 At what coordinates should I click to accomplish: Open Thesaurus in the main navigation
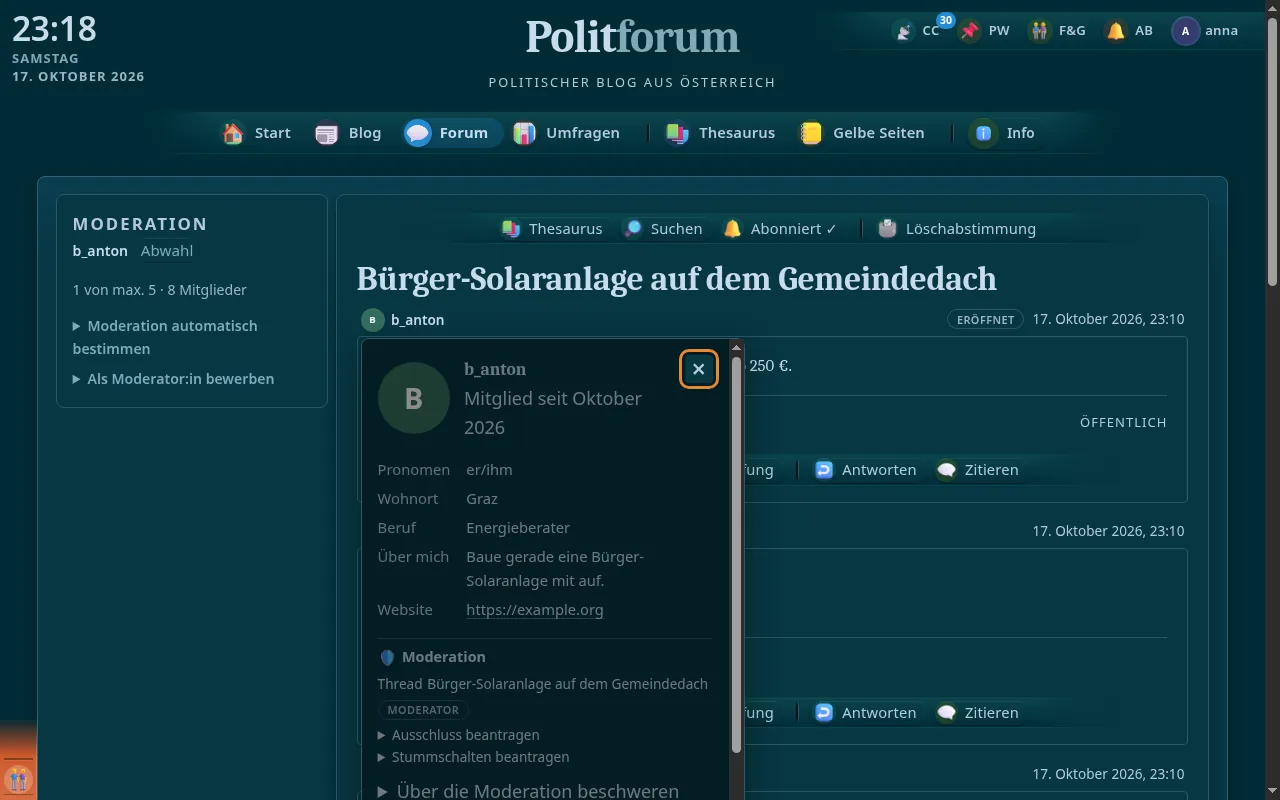[721, 133]
